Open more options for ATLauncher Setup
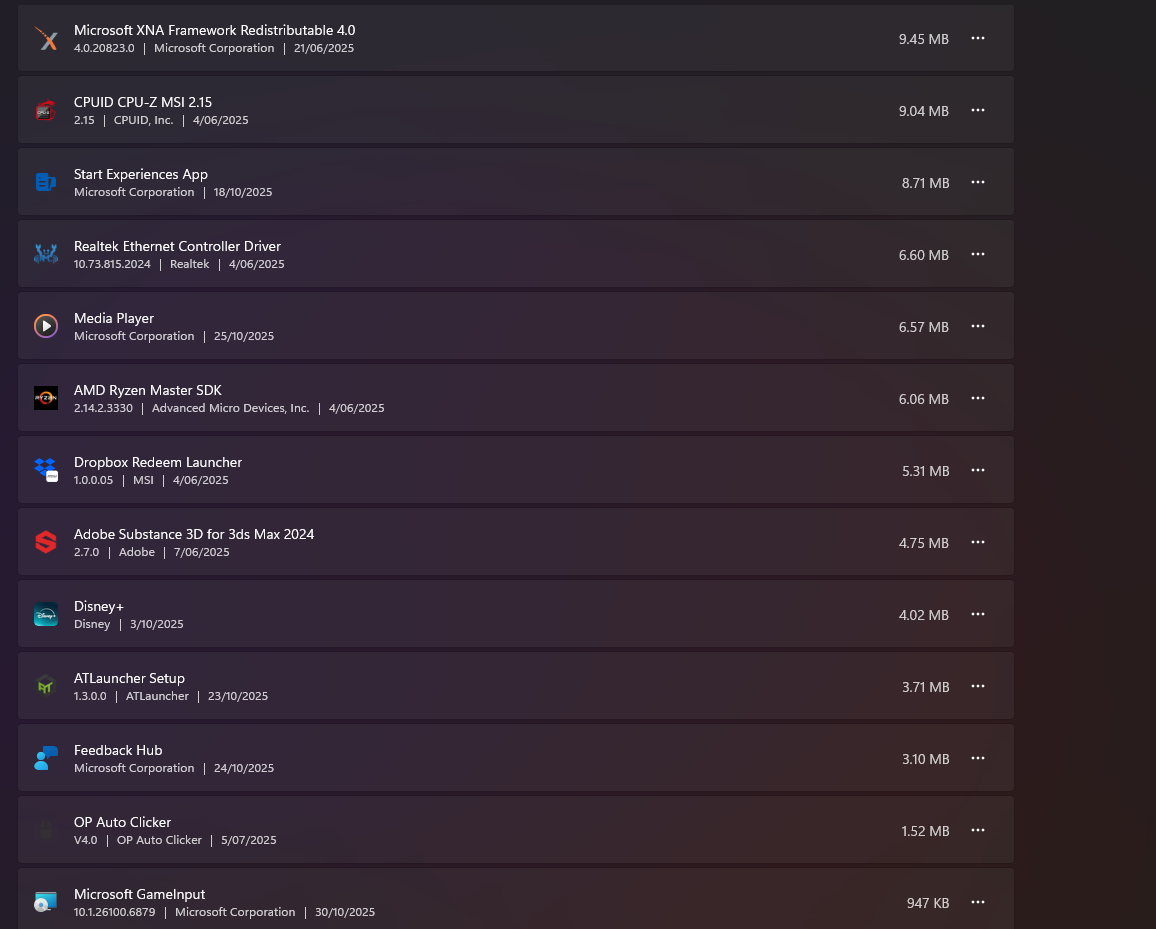This screenshot has height=929, width=1156. pyautogui.click(x=978, y=686)
